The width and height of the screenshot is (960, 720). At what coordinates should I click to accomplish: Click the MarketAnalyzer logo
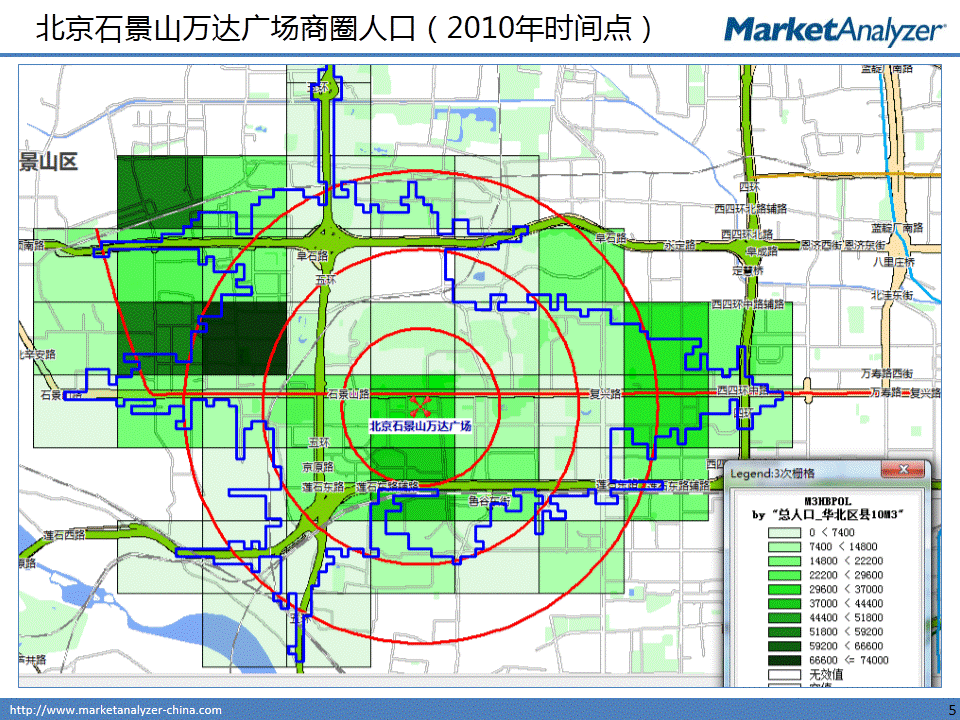tap(834, 30)
